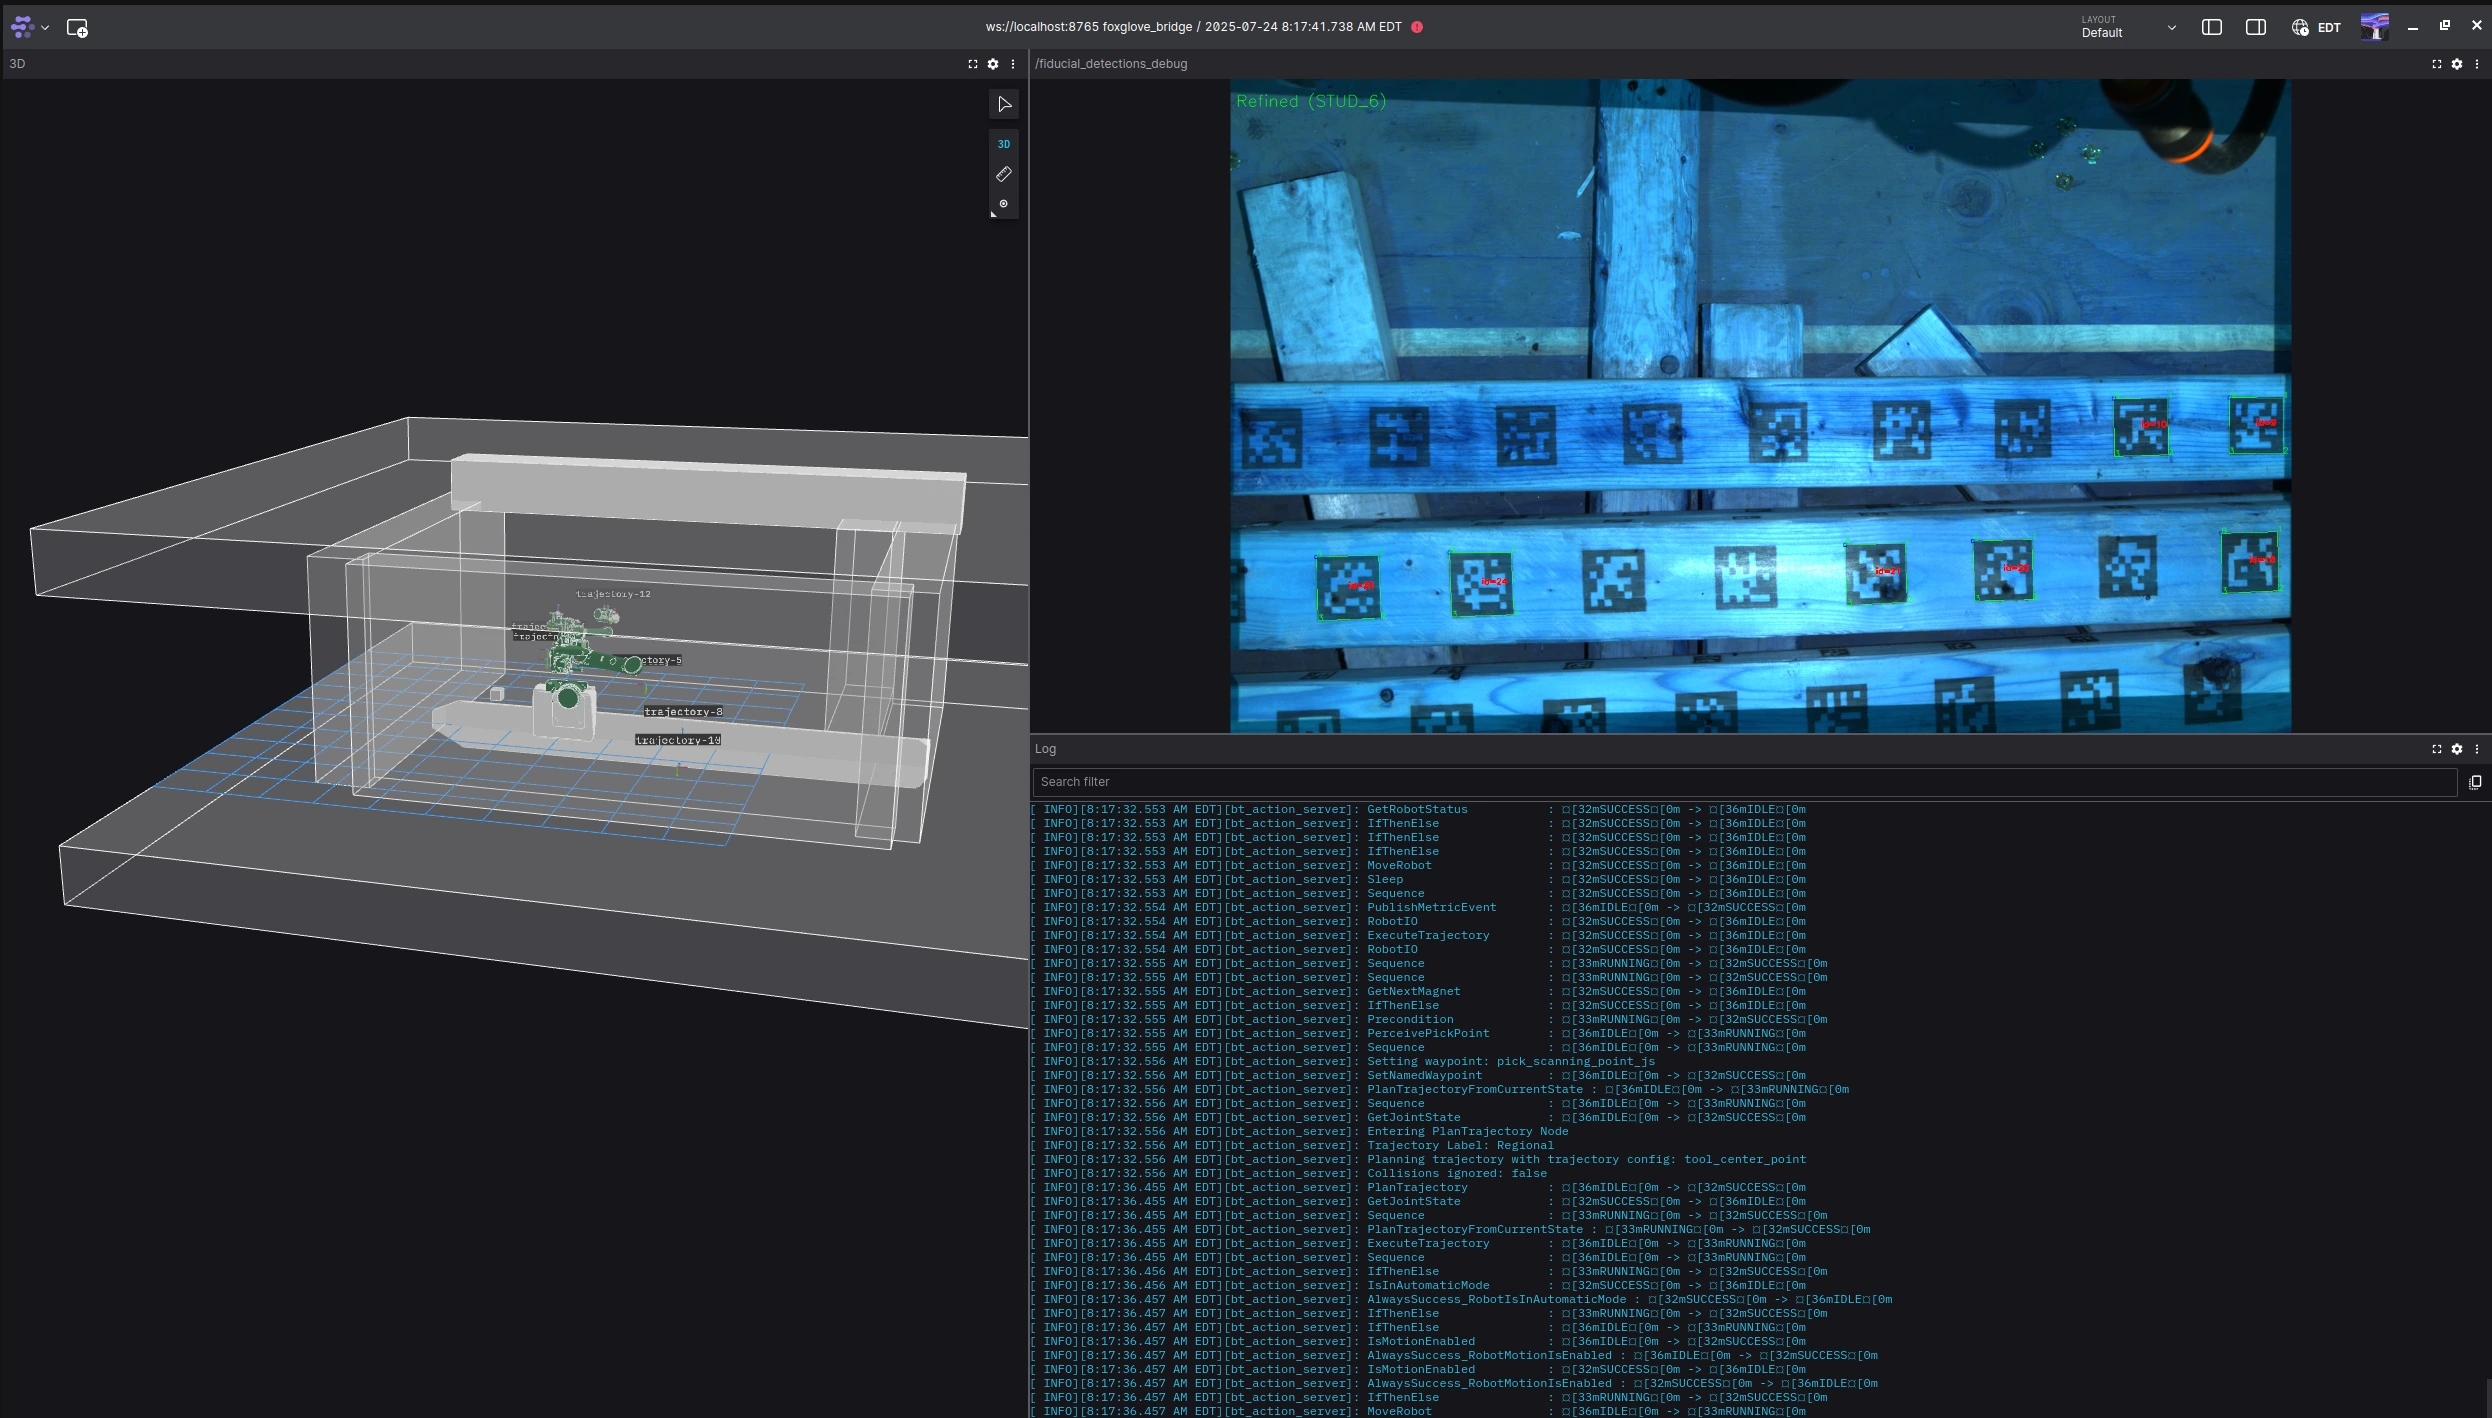This screenshot has height=1418, width=2492.
Task: Open the fiducial_detections_debug panel overflow menu
Action: coord(2477,63)
